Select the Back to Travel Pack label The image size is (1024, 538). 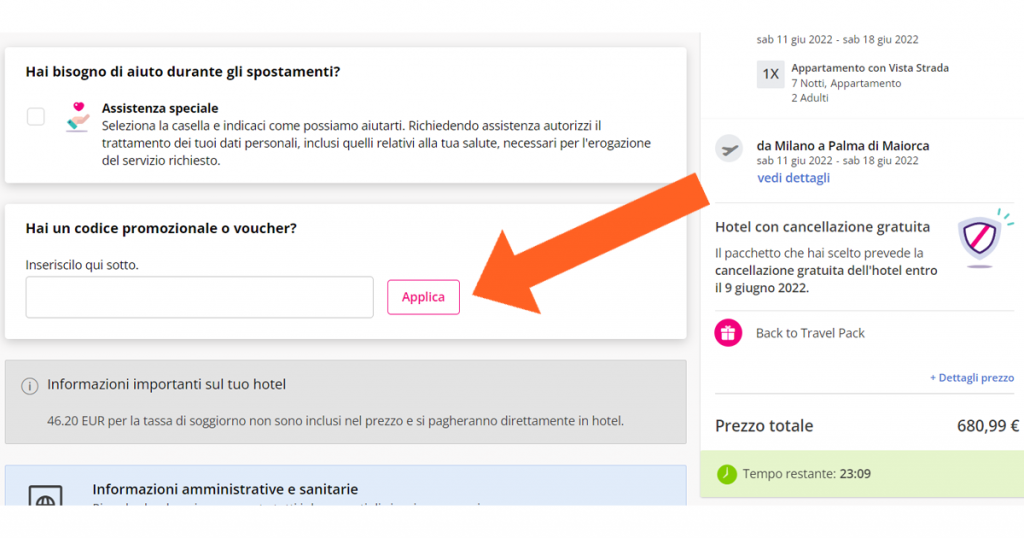pos(810,333)
